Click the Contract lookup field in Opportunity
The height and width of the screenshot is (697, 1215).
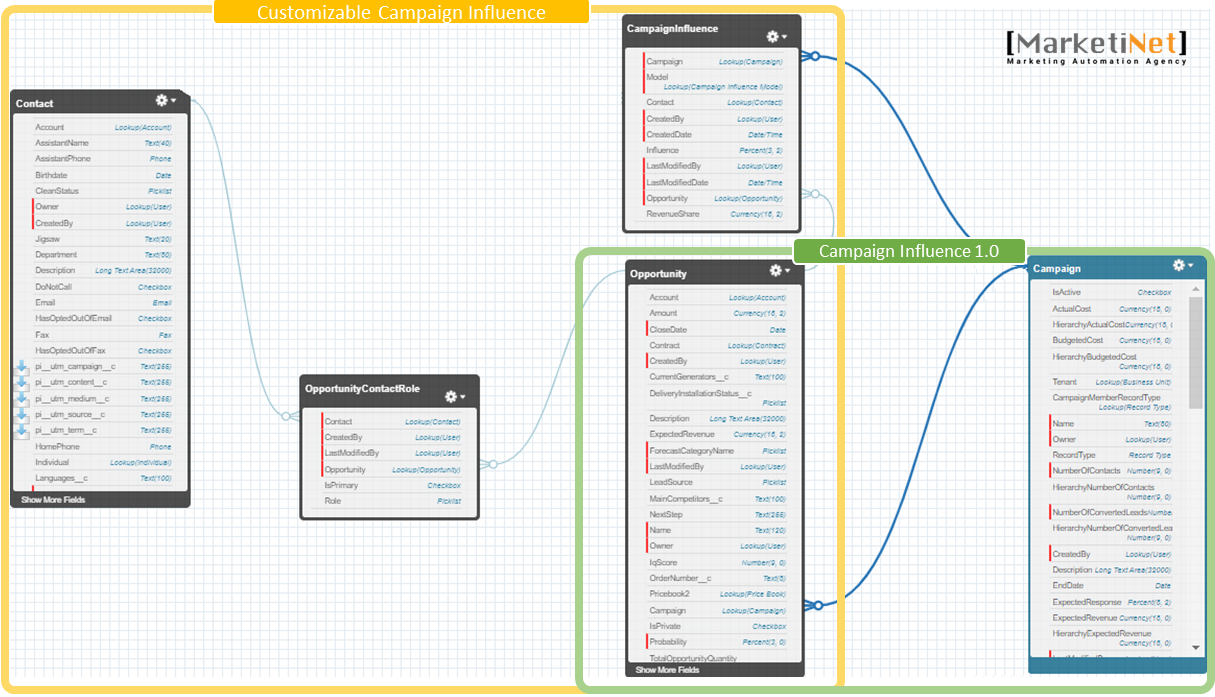717,346
